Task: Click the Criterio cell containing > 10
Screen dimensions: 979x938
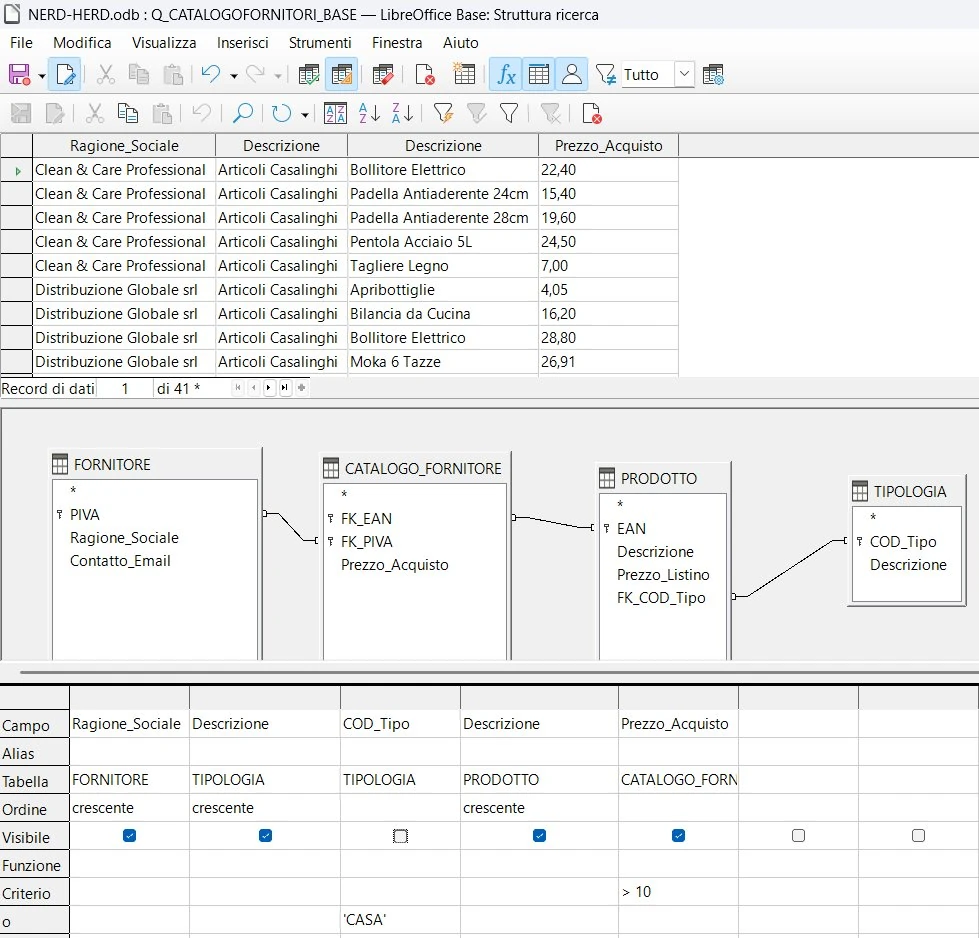Action: click(x=678, y=892)
